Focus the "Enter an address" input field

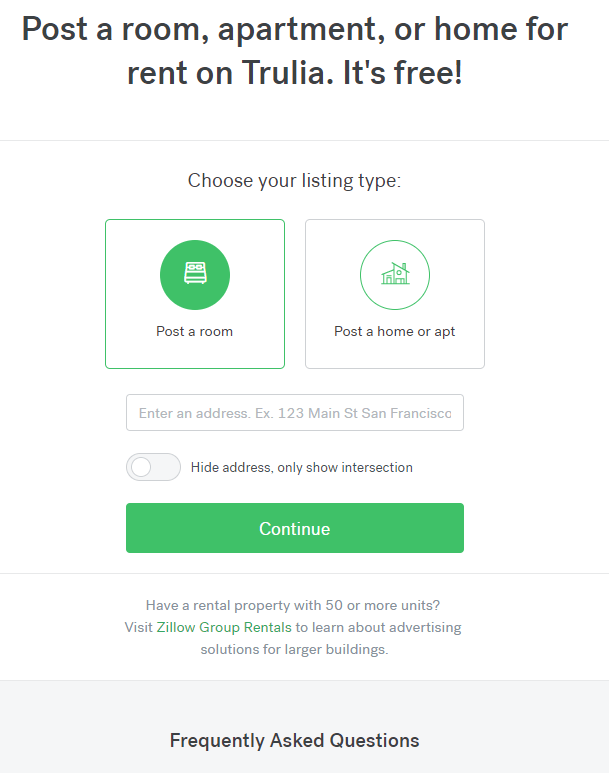click(x=295, y=413)
